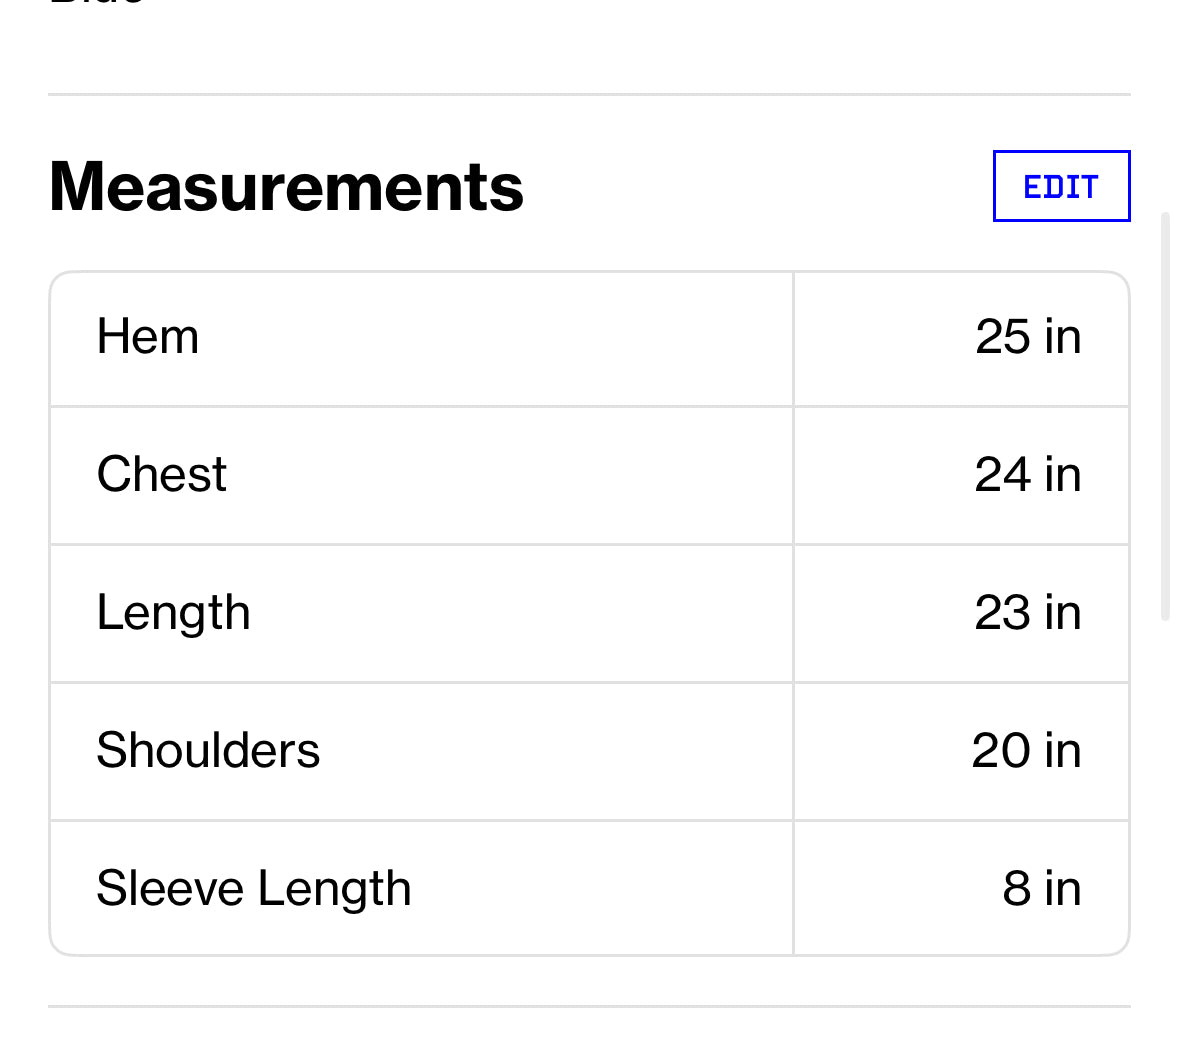Click the Measurements section heading
This screenshot has height=1040, width=1179.
[x=286, y=187]
